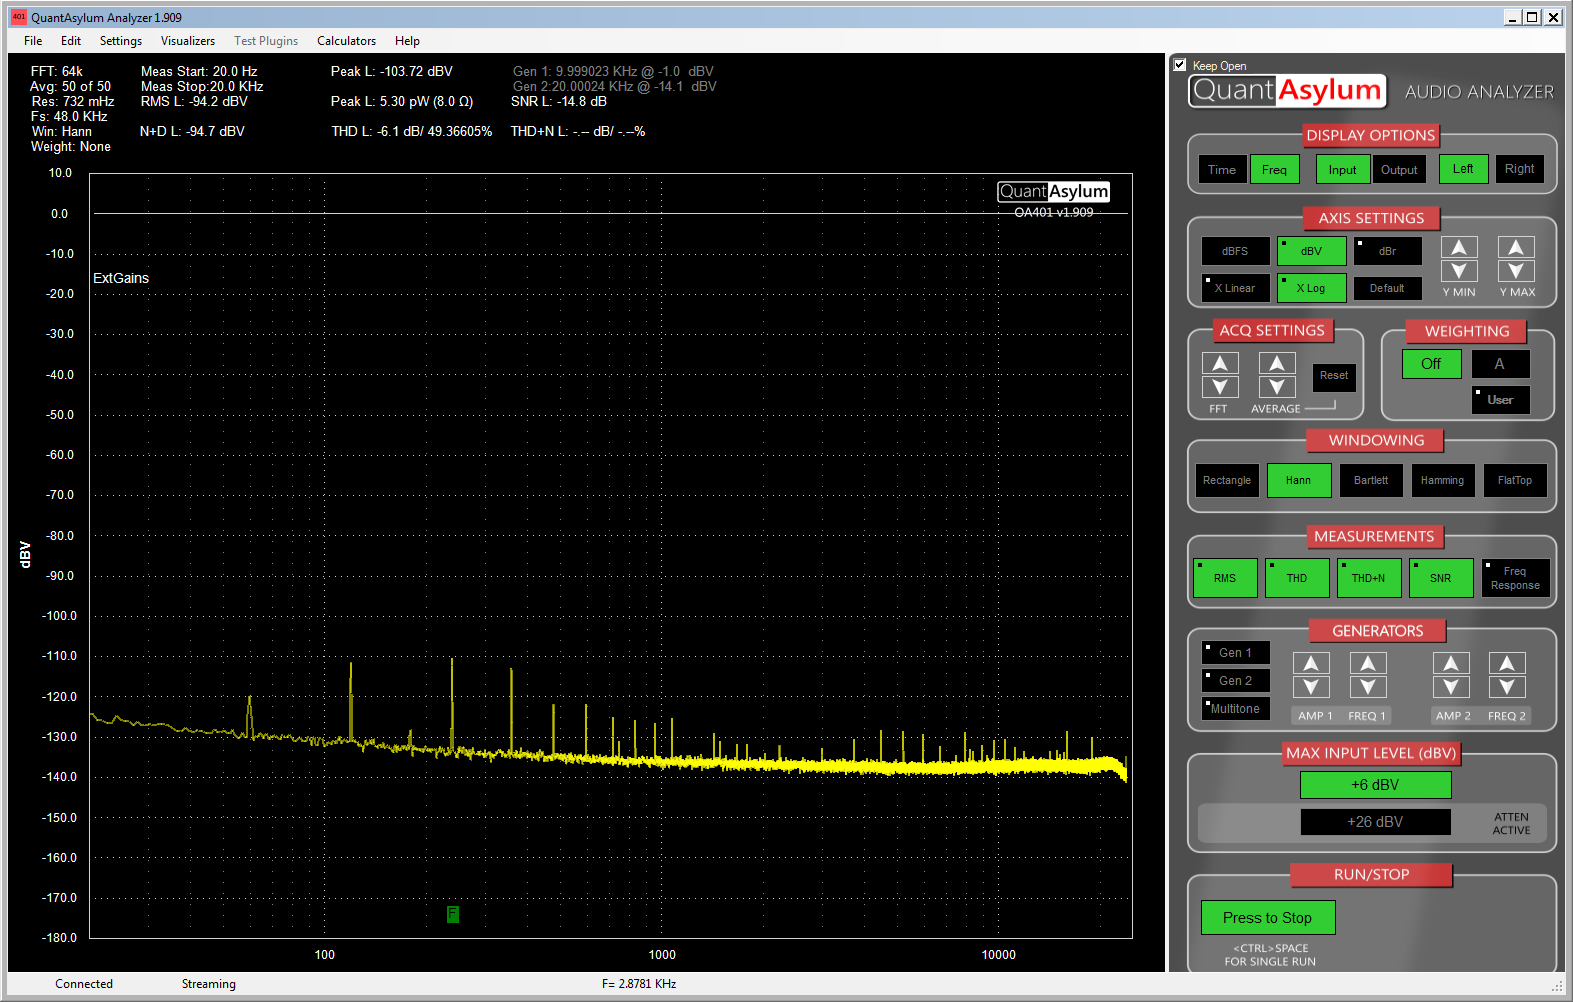Increase Y MAX with the up arrow
Image resolution: width=1573 pixels, height=1002 pixels.
point(1516,247)
